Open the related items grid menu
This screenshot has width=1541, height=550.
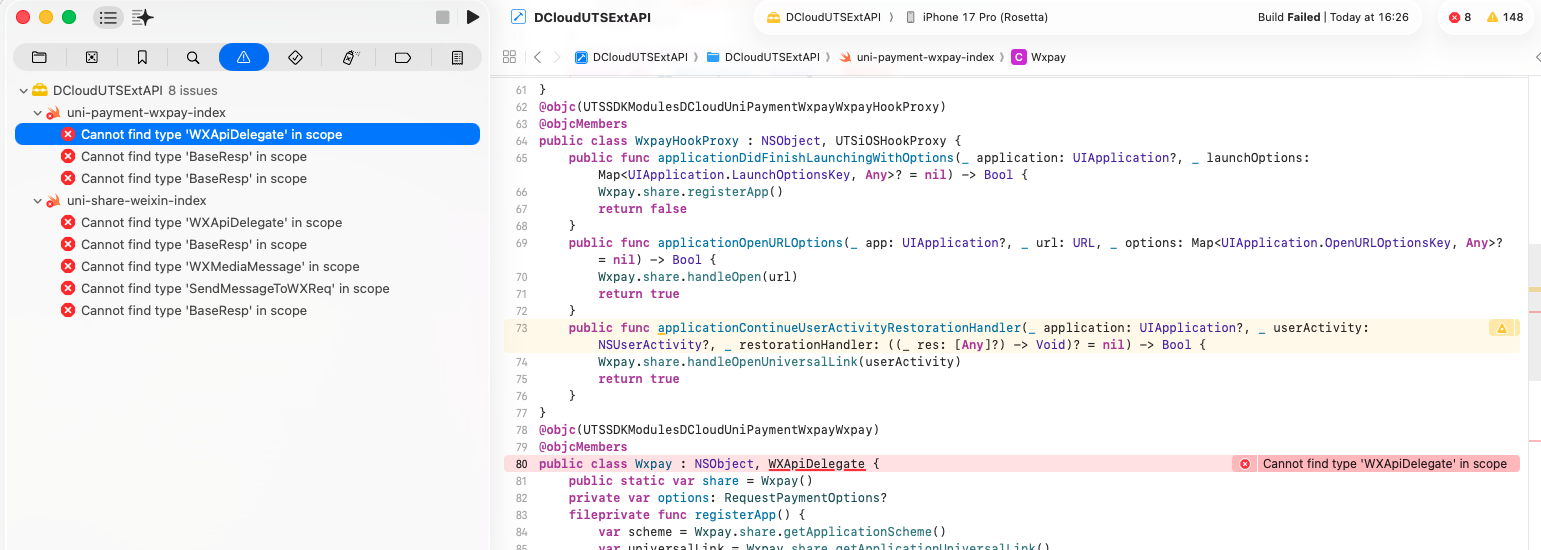click(509, 57)
